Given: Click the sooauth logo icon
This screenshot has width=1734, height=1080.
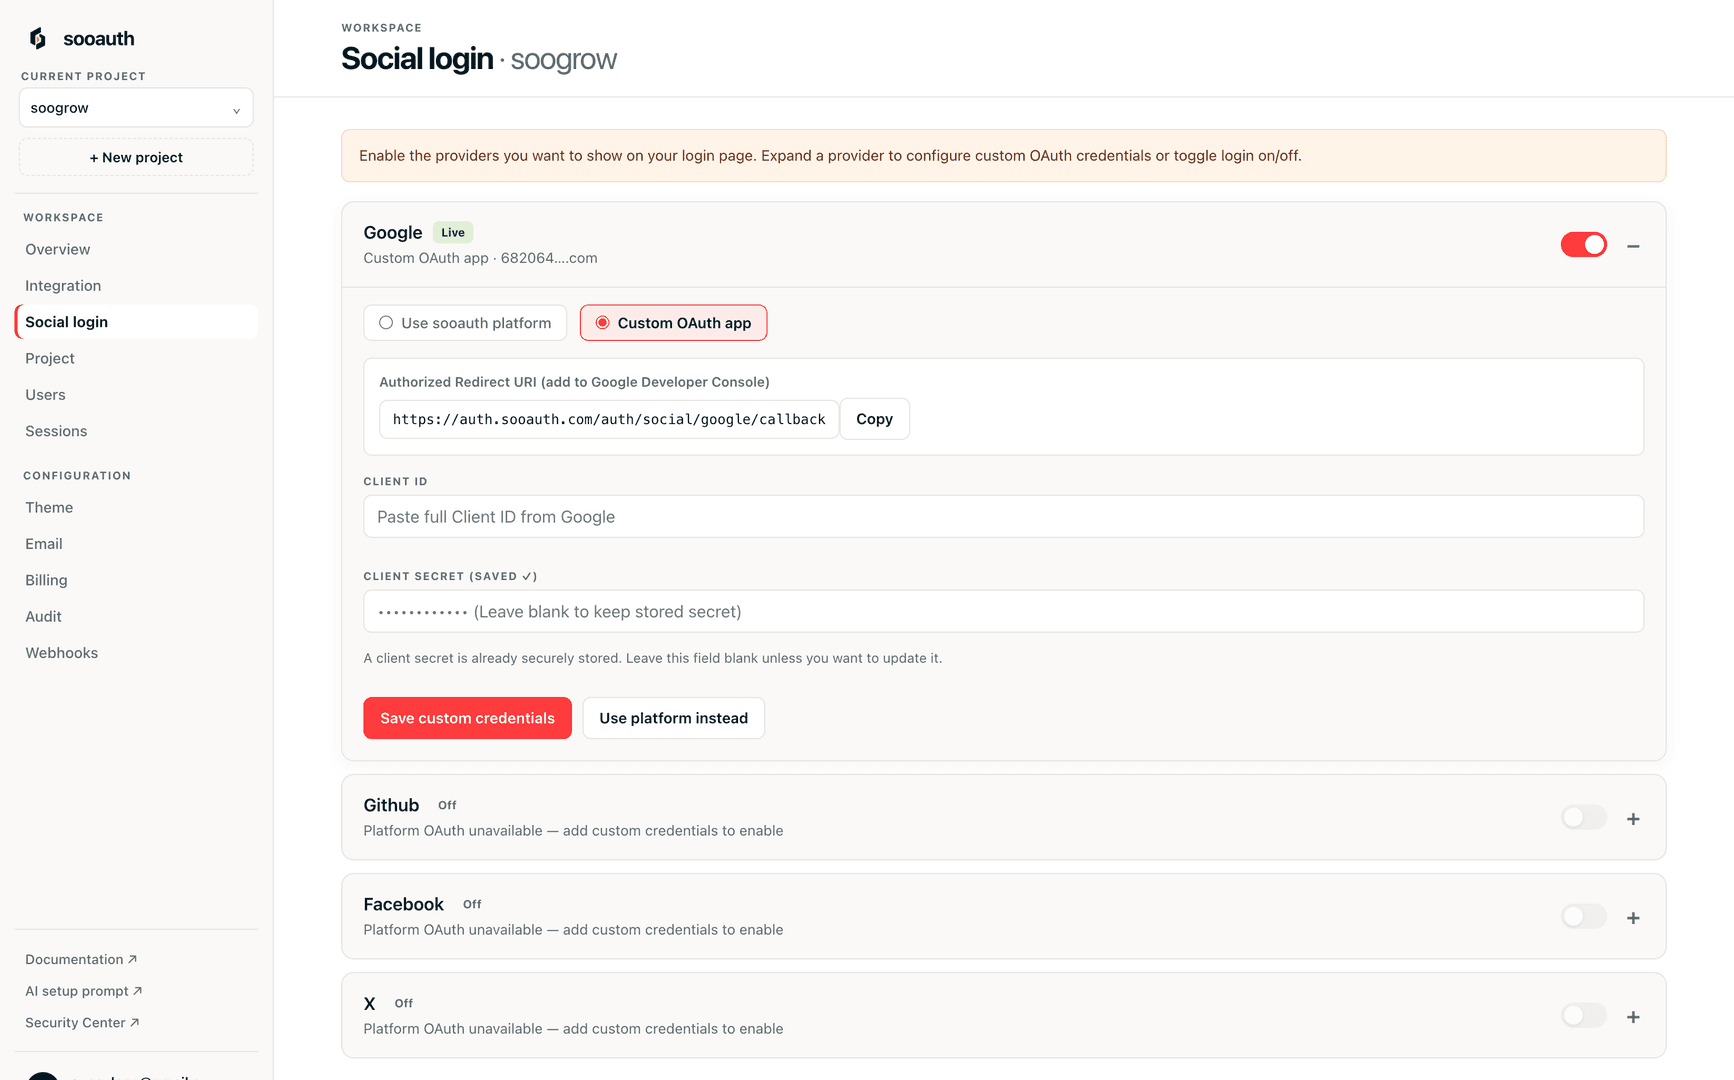Looking at the screenshot, I should point(38,38).
